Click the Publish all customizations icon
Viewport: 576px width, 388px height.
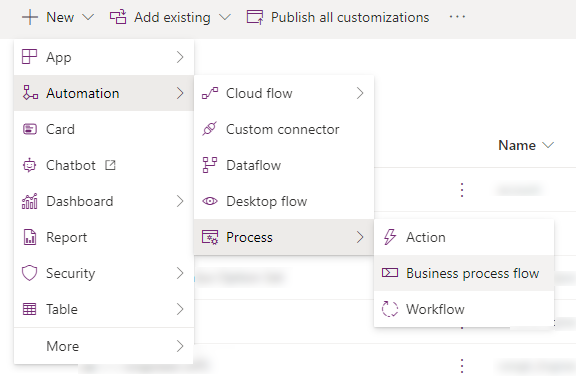click(255, 17)
